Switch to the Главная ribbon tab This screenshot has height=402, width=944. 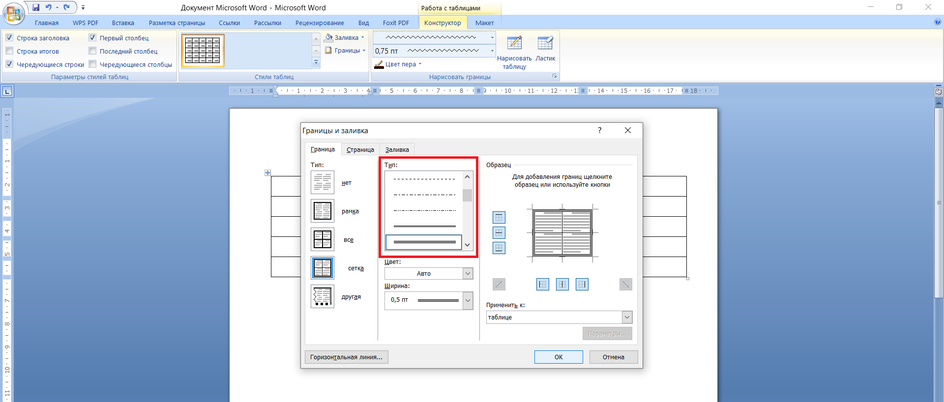pos(46,23)
